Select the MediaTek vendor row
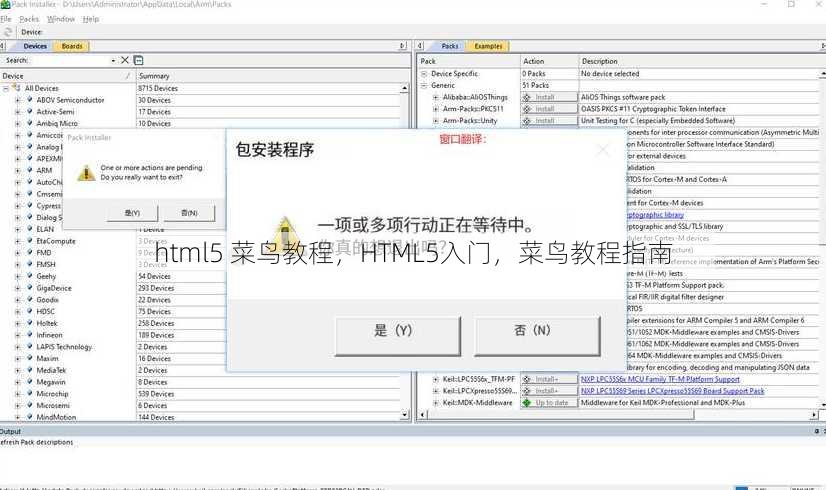The image size is (826, 490). [51, 370]
